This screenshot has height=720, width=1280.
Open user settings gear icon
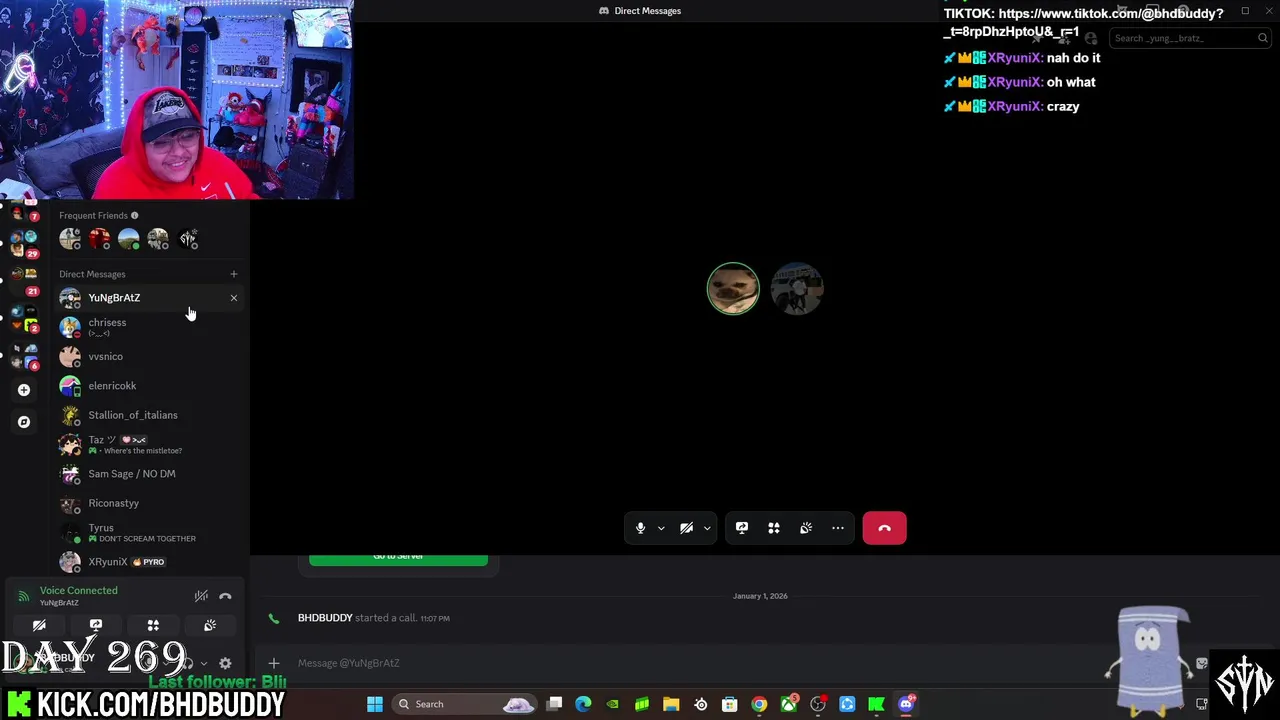225,663
